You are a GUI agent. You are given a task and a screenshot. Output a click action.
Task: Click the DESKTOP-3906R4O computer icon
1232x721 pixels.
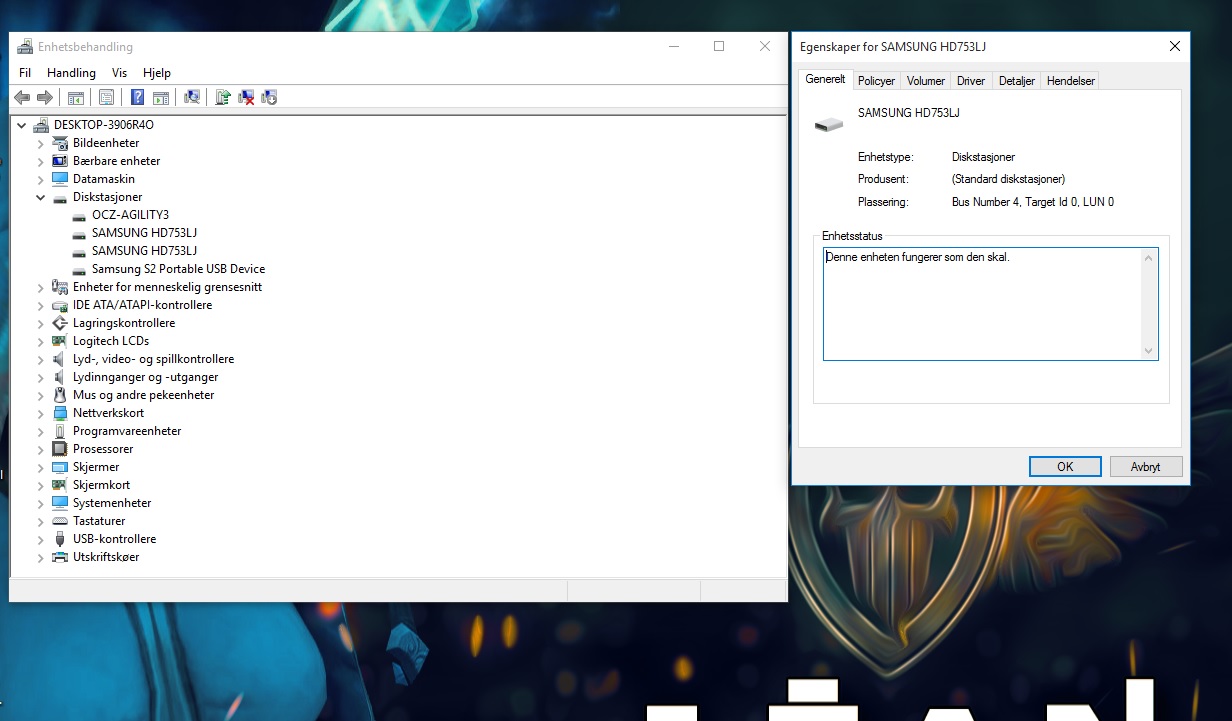[41, 125]
